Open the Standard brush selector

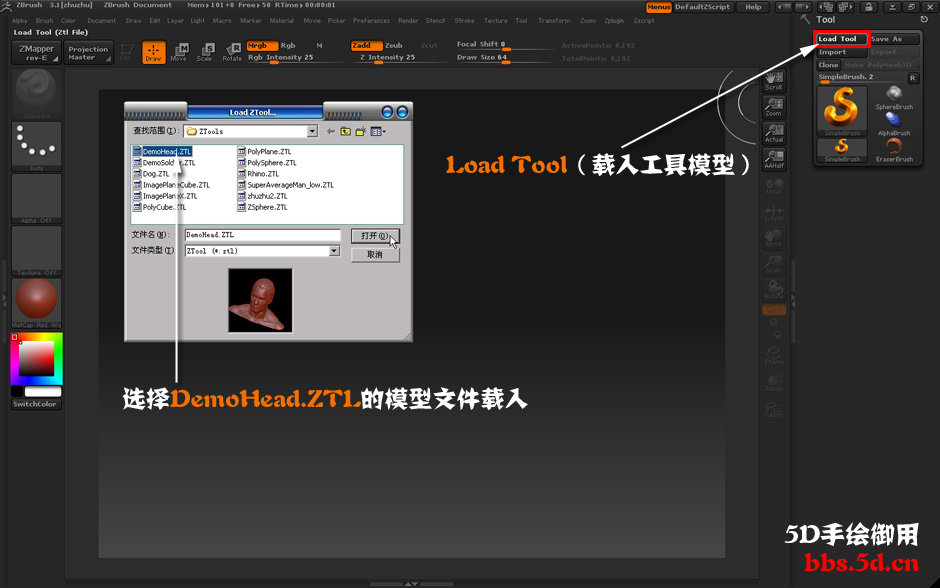37,94
